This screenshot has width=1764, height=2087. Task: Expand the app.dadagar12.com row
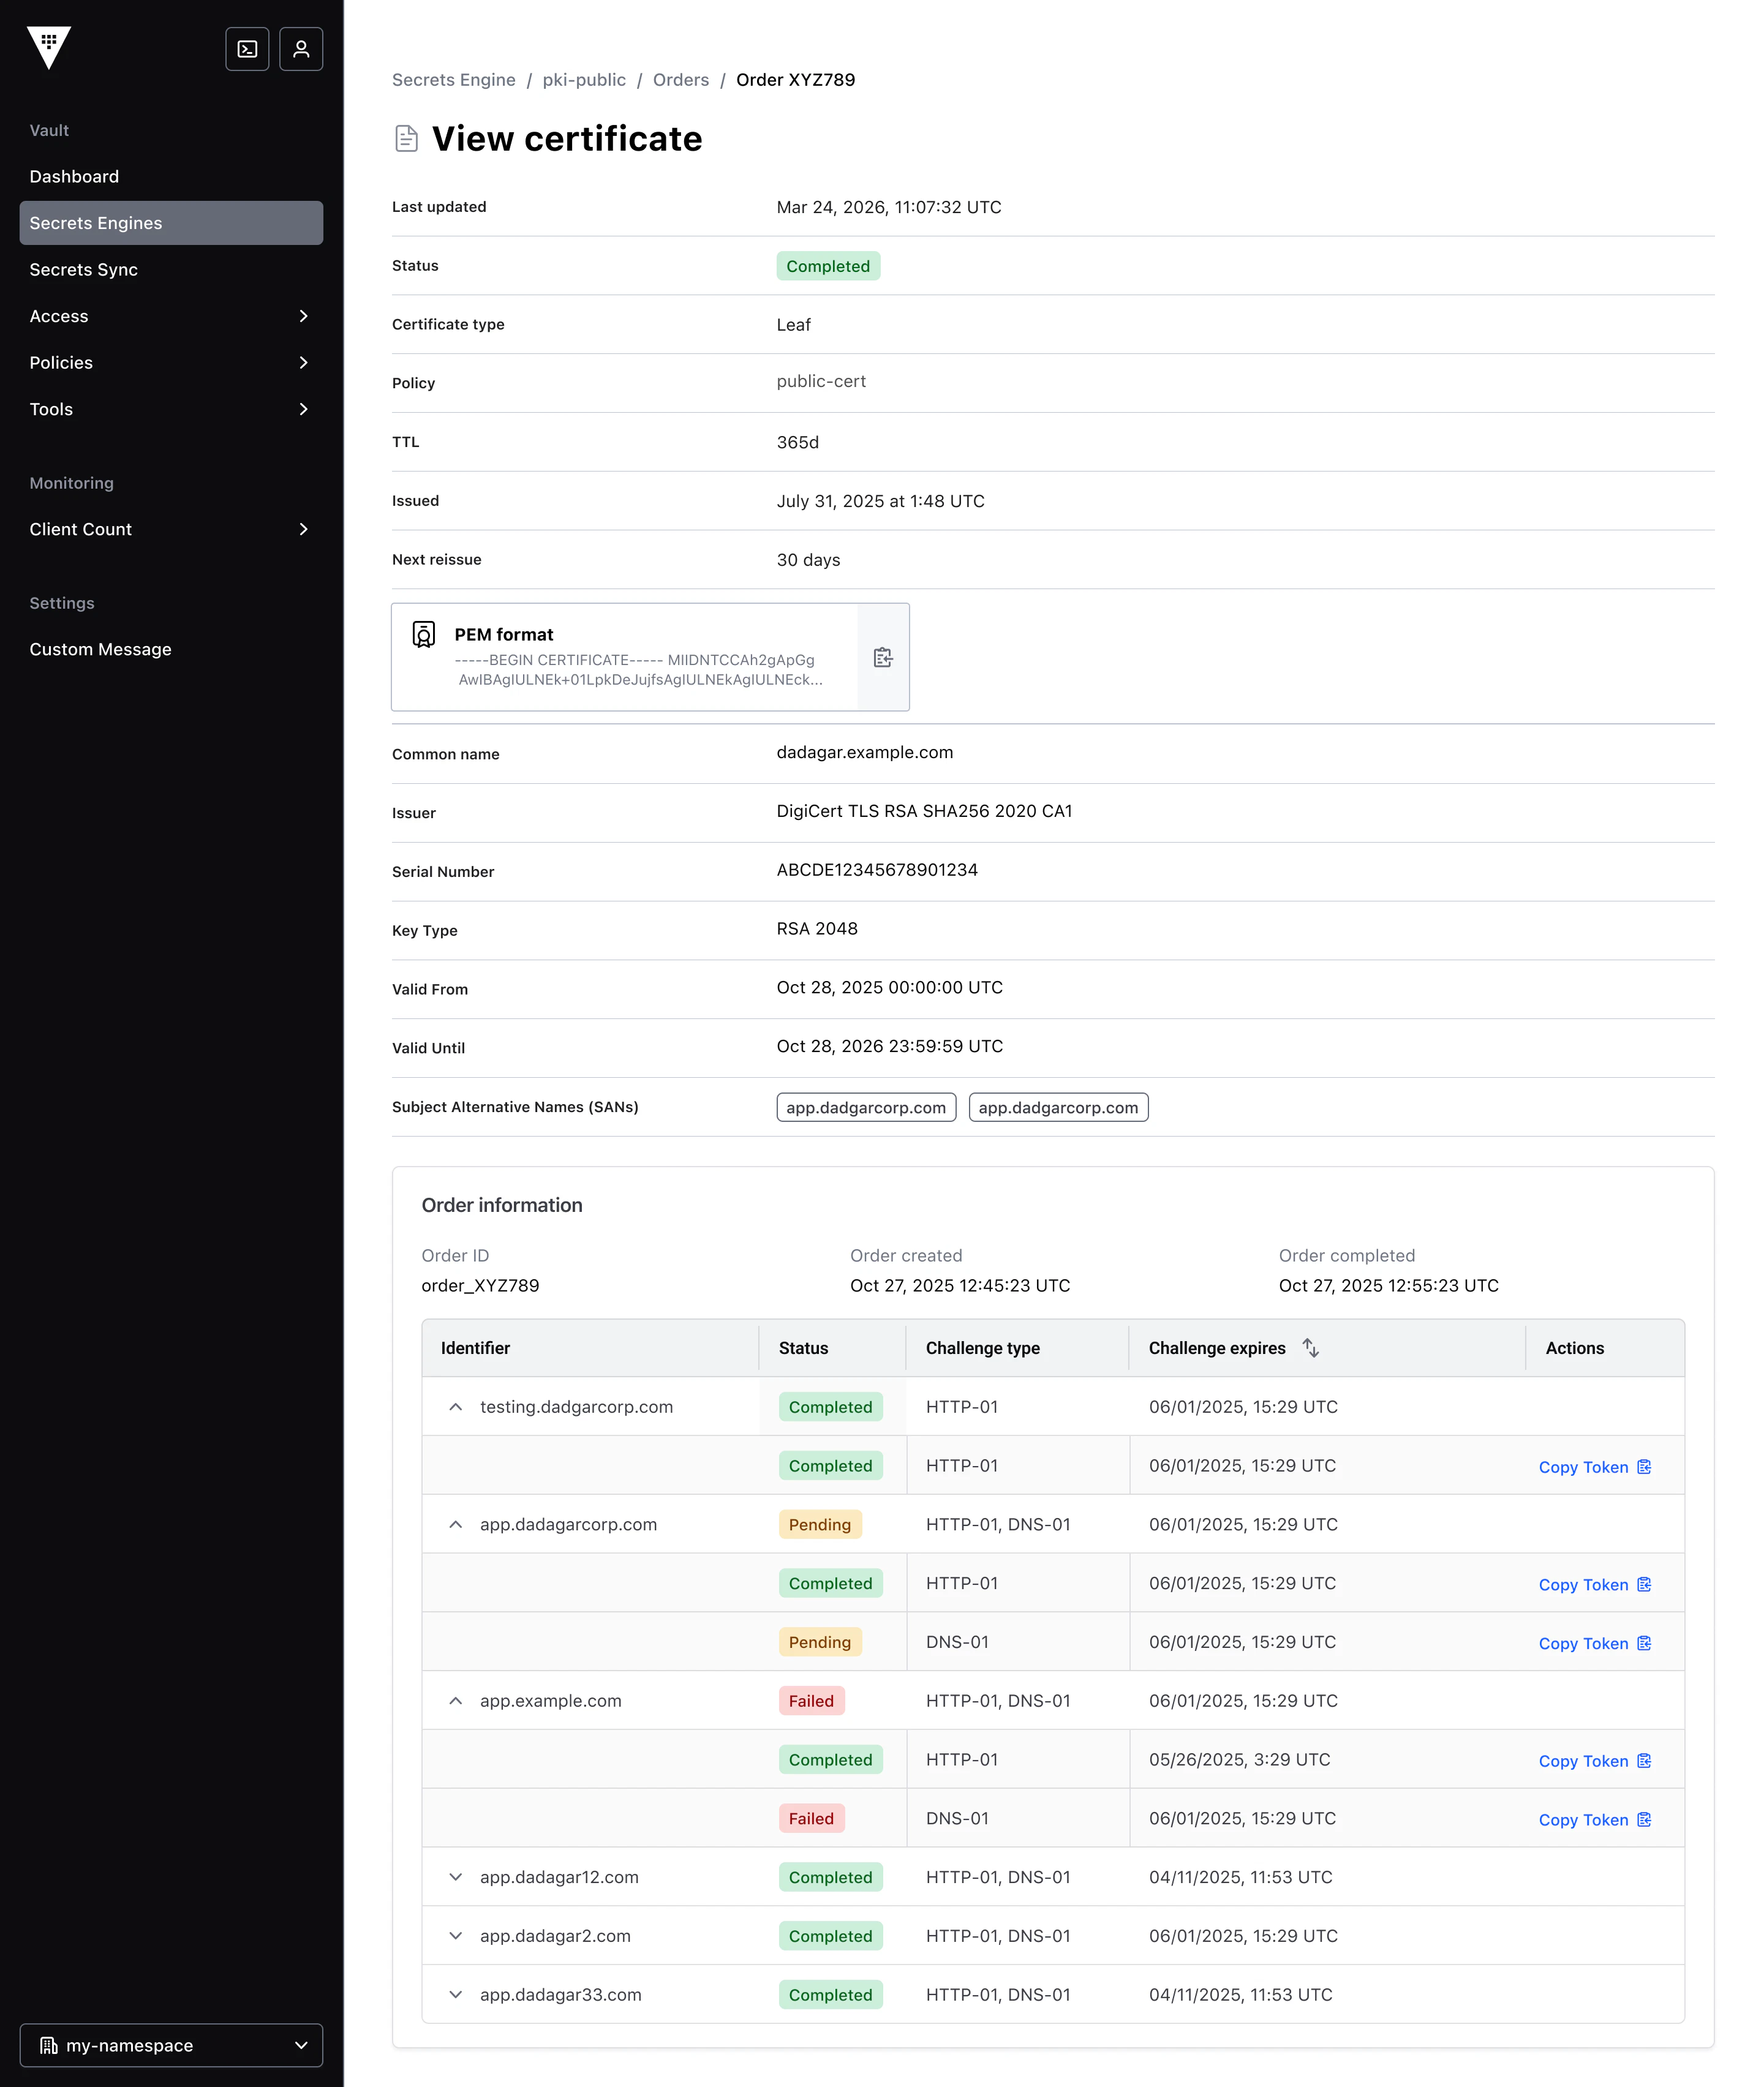(x=456, y=1877)
